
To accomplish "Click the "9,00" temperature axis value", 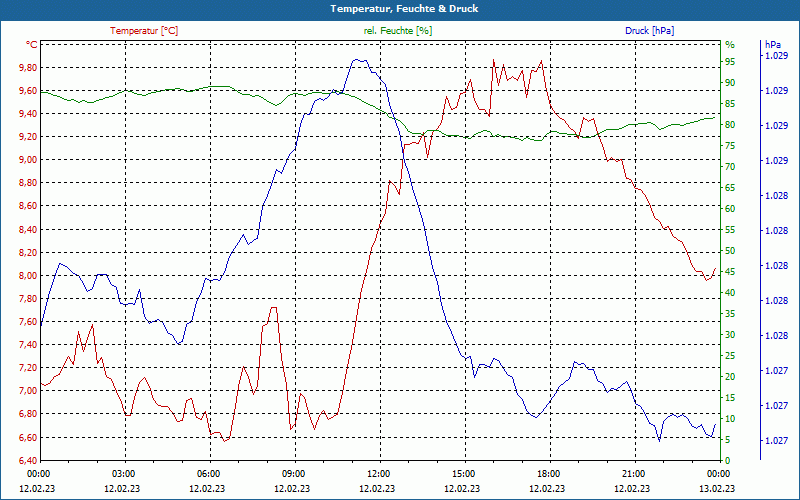I will [28, 160].
